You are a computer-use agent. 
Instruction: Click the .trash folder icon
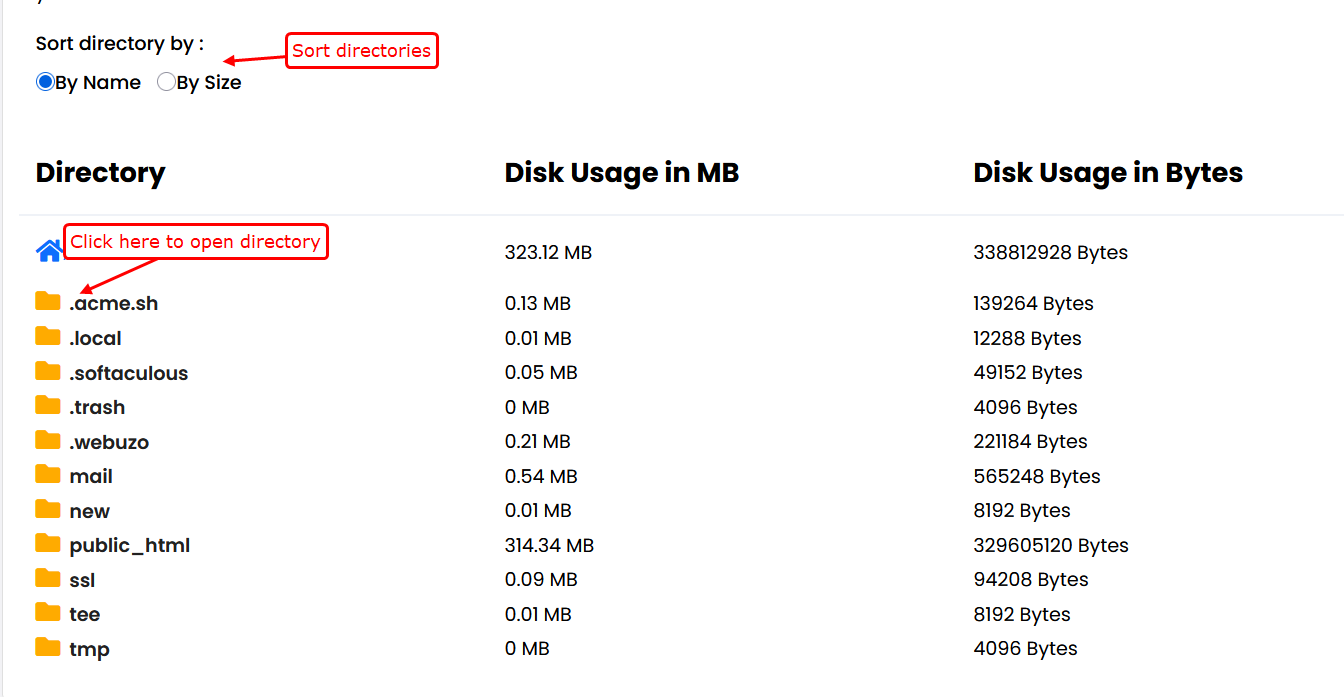click(x=48, y=406)
